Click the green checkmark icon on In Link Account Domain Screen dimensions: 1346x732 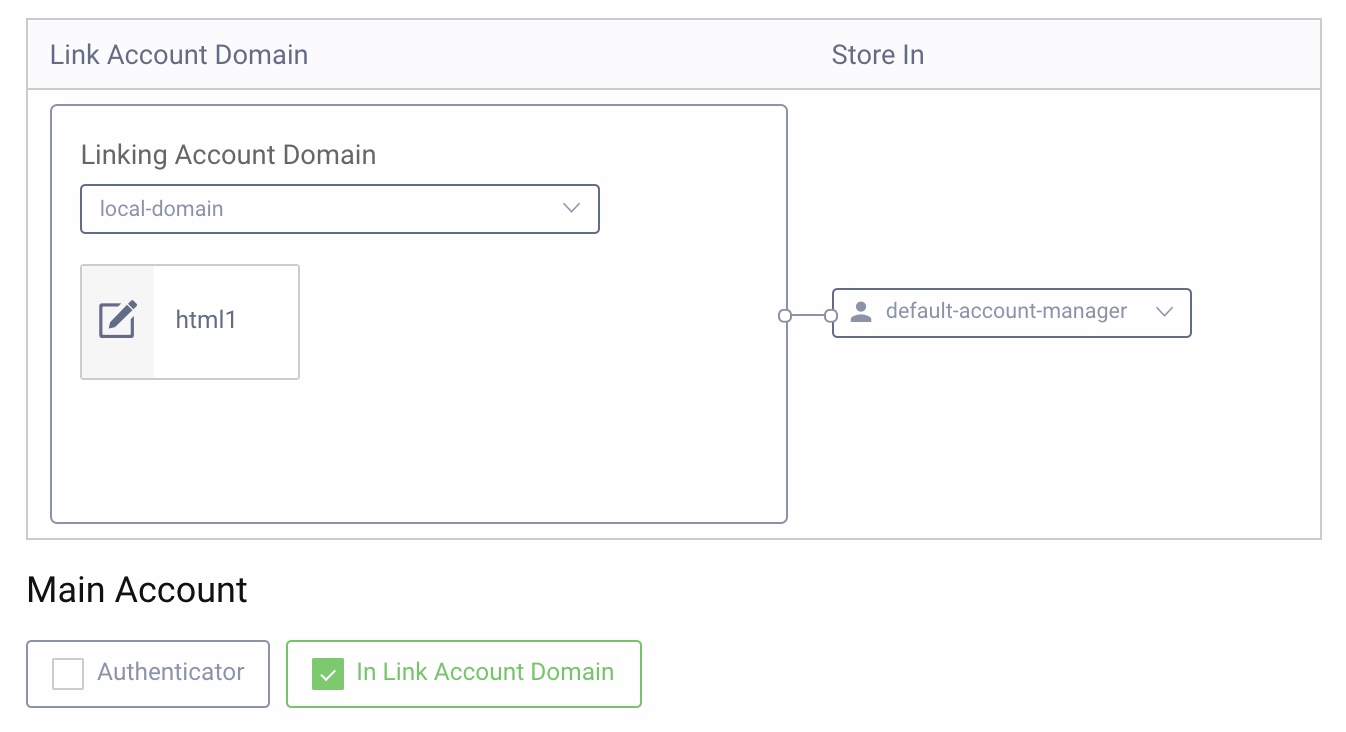pyautogui.click(x=327, y=674)
